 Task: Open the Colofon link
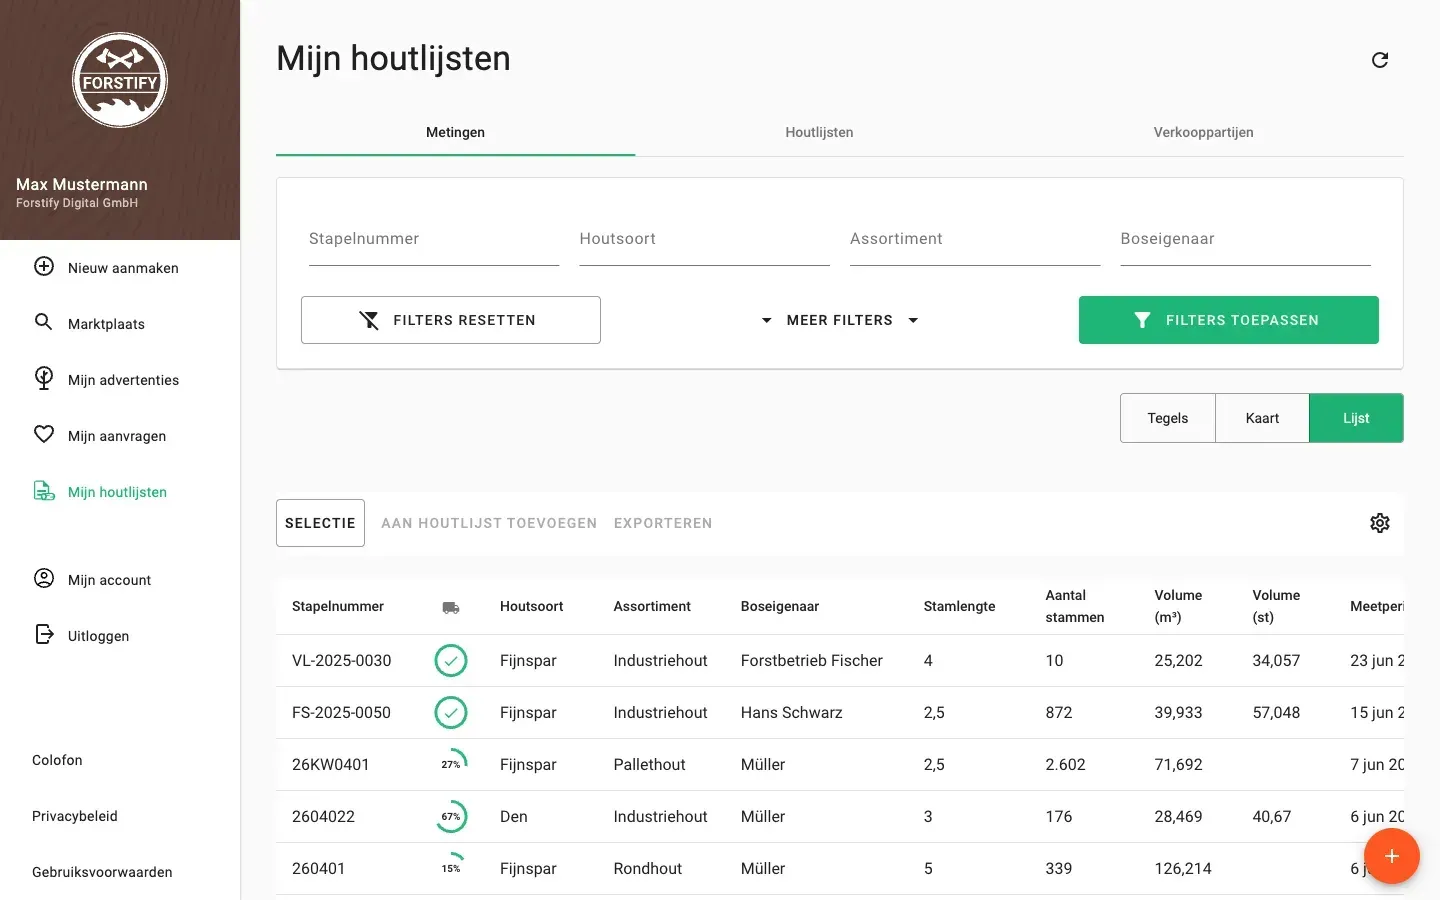click(57, 760)
